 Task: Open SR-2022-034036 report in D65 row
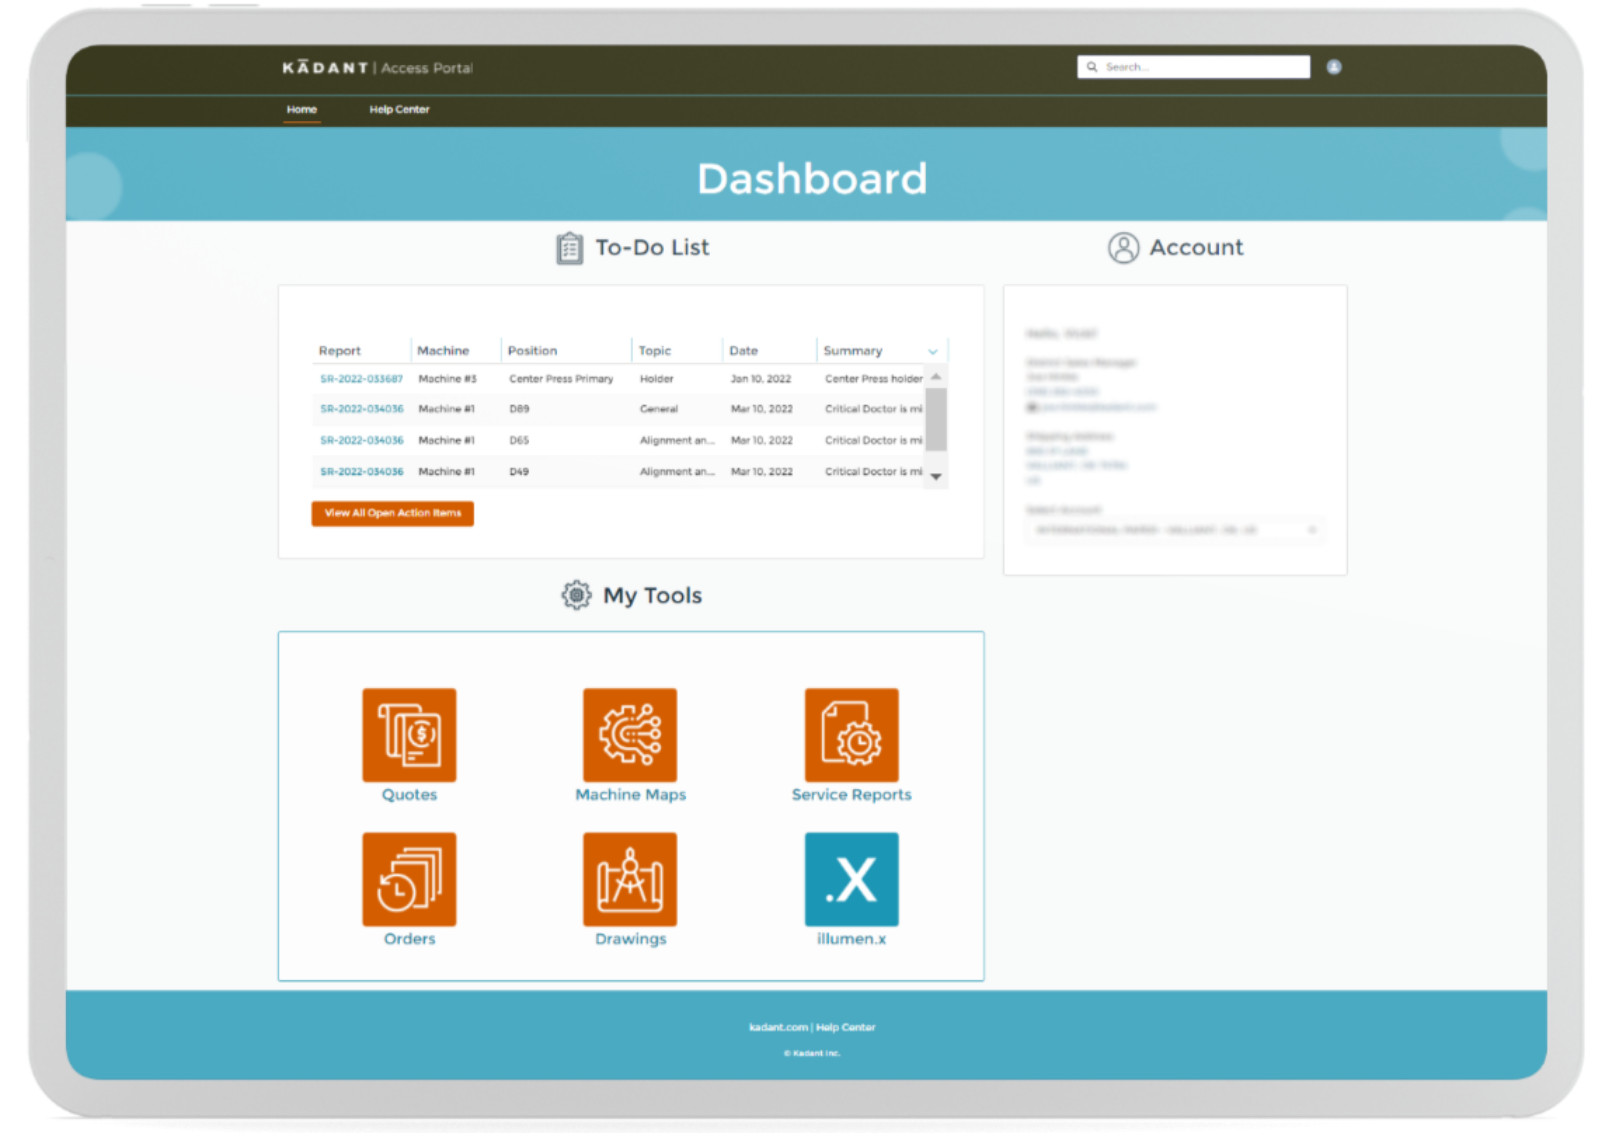pos(361,440)
